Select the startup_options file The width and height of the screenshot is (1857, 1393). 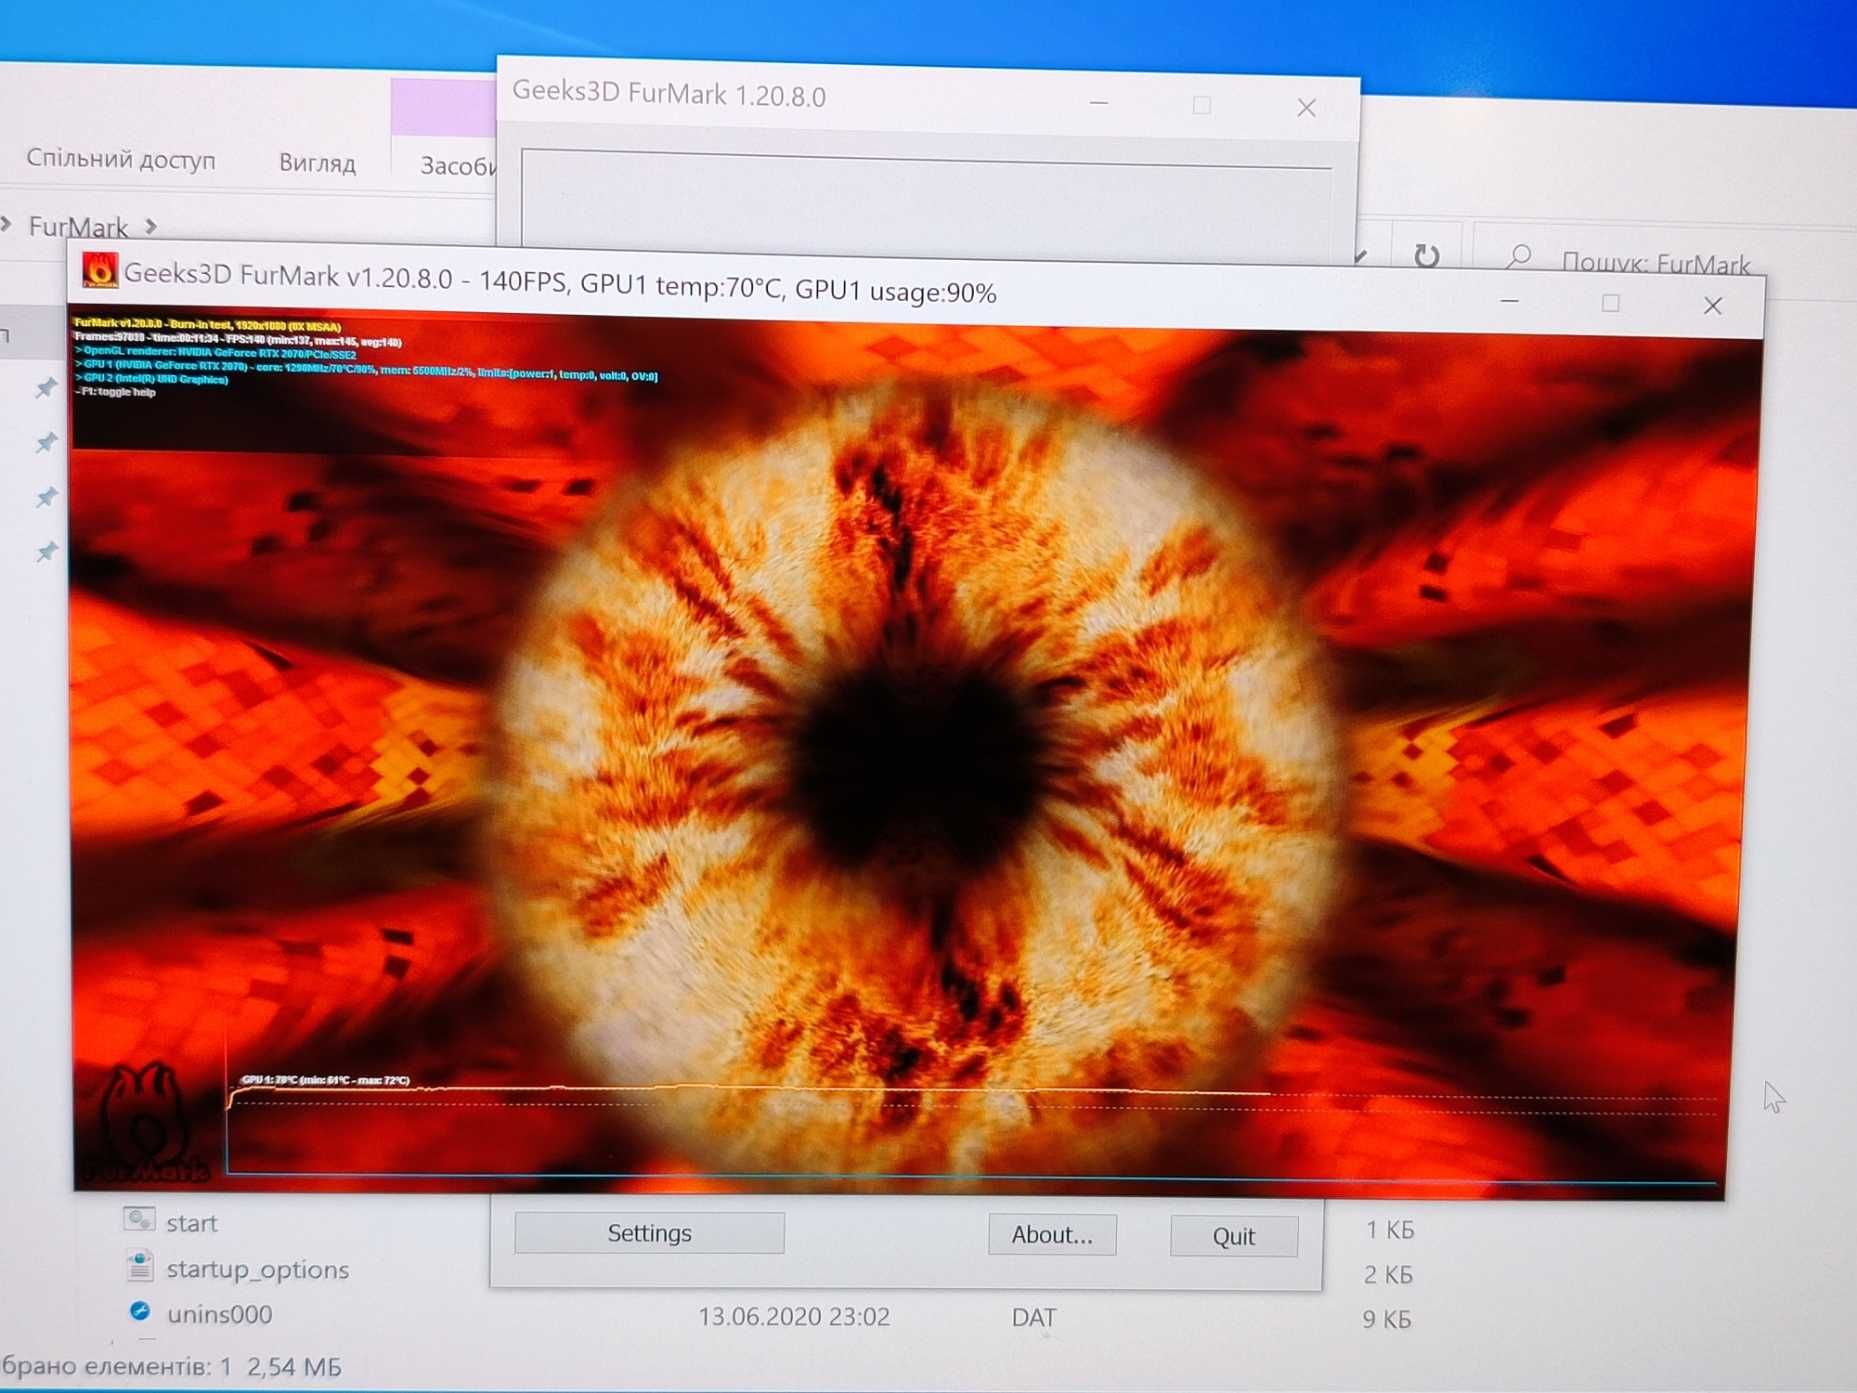pos(257,1269)
